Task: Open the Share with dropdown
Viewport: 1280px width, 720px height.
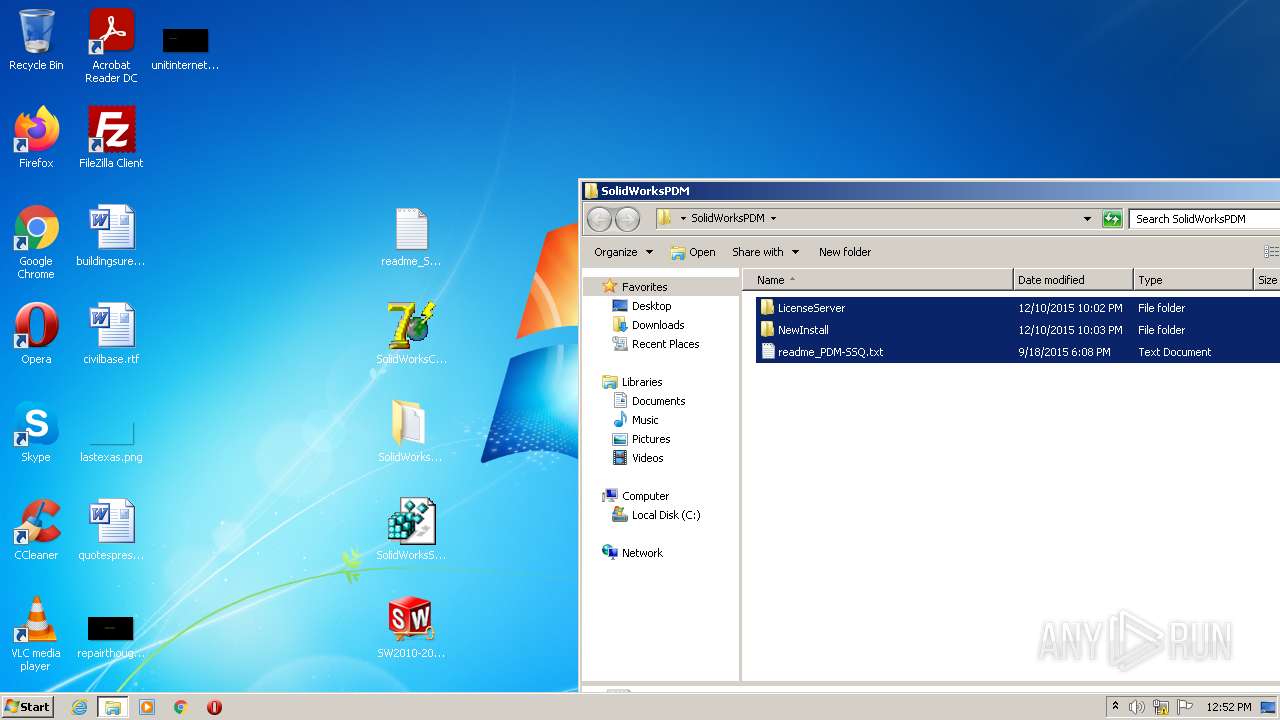Action: [765, 252]
